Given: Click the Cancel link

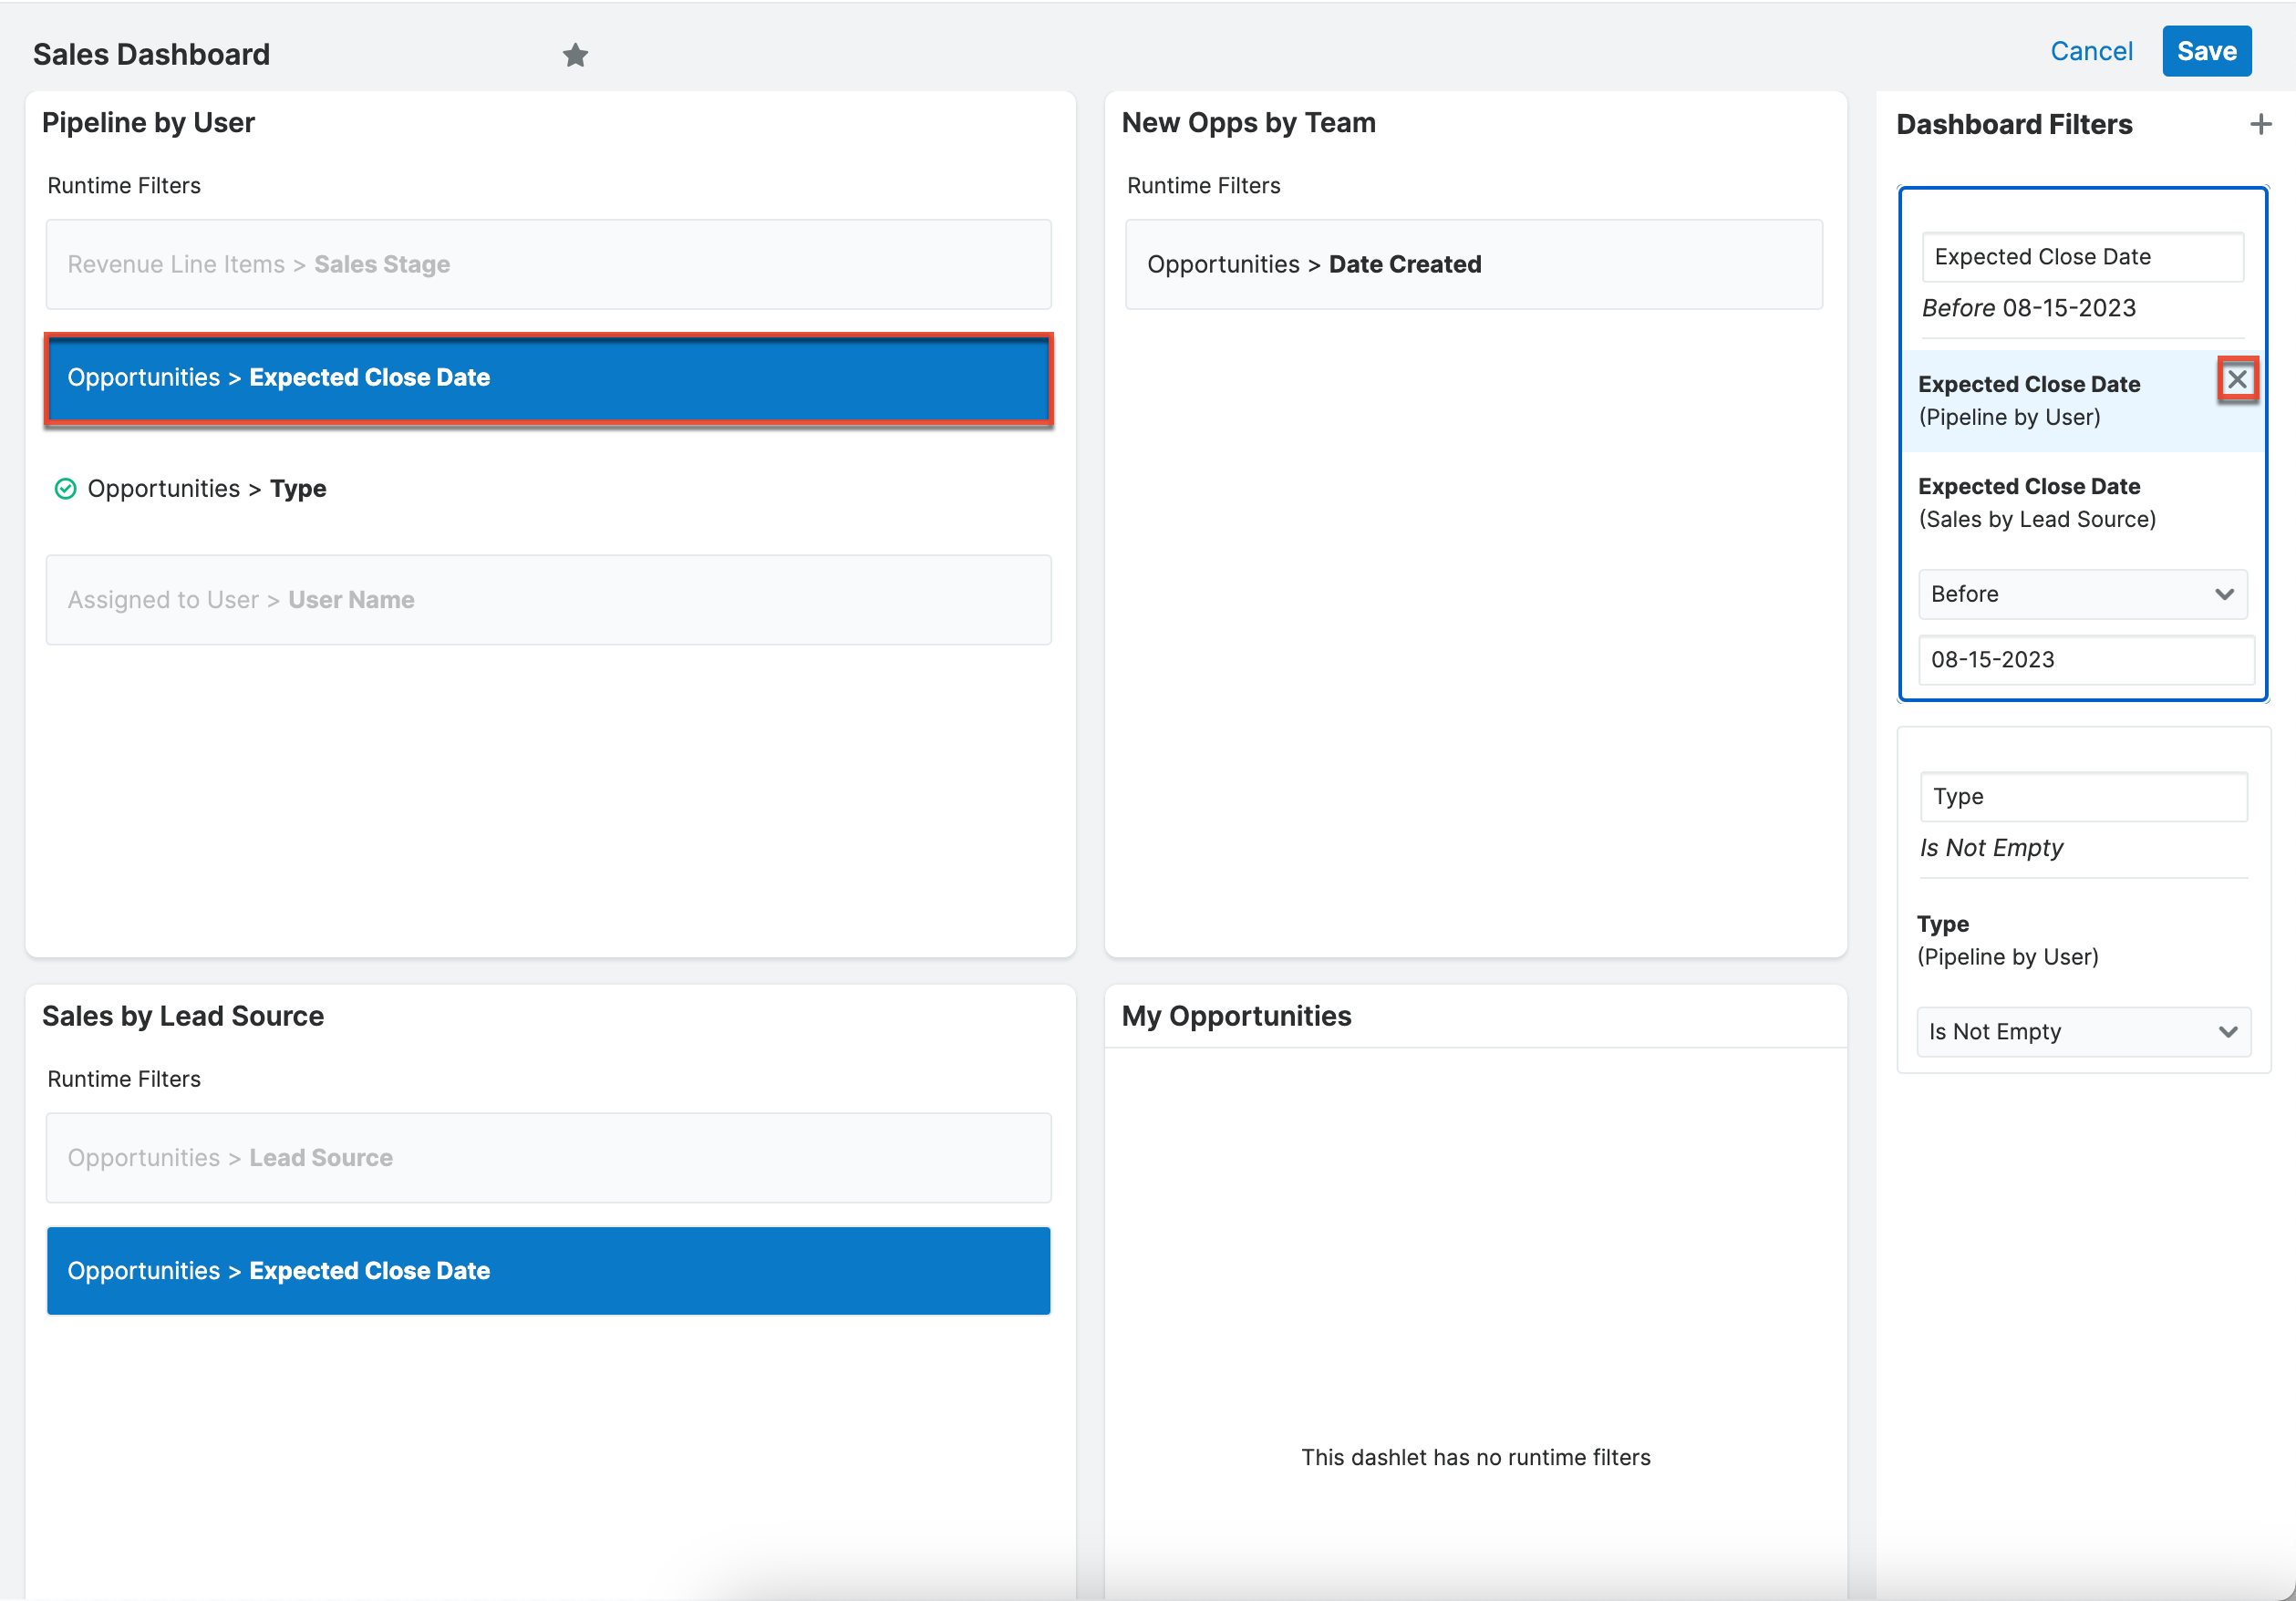Looking at the screenshot, I should tap(2091, 52).
